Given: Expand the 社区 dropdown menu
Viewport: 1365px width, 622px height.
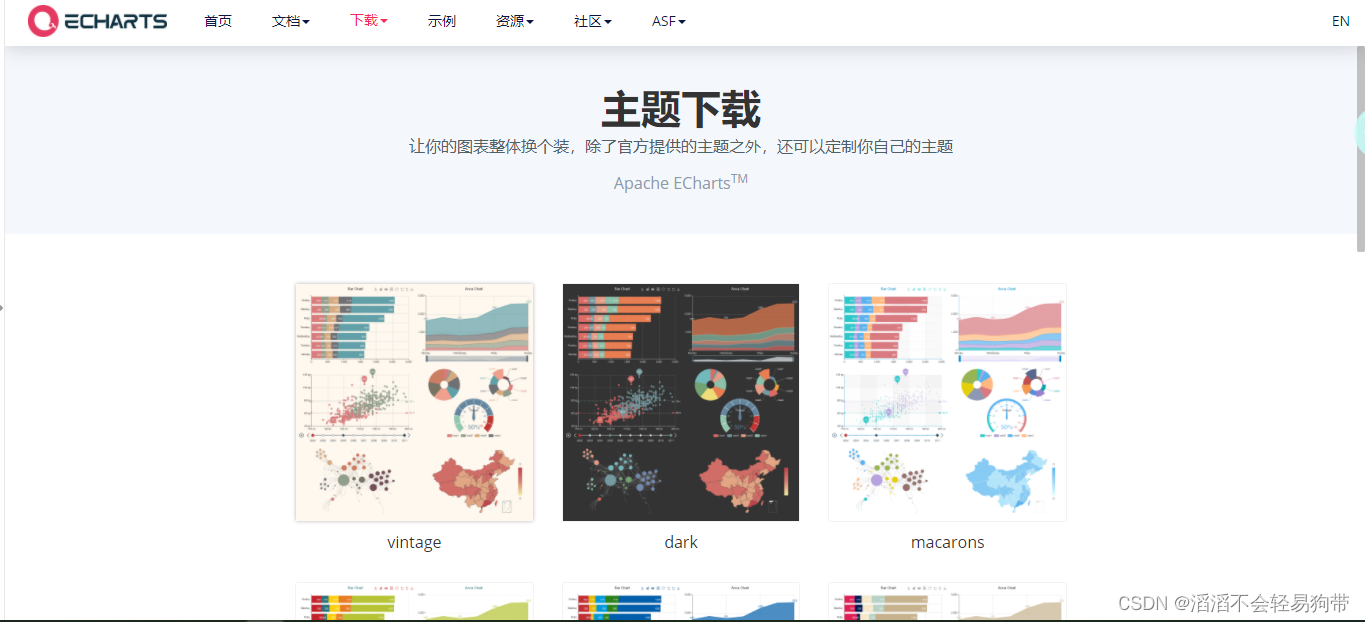Looking at the screenshot, I should pos(593,21).
